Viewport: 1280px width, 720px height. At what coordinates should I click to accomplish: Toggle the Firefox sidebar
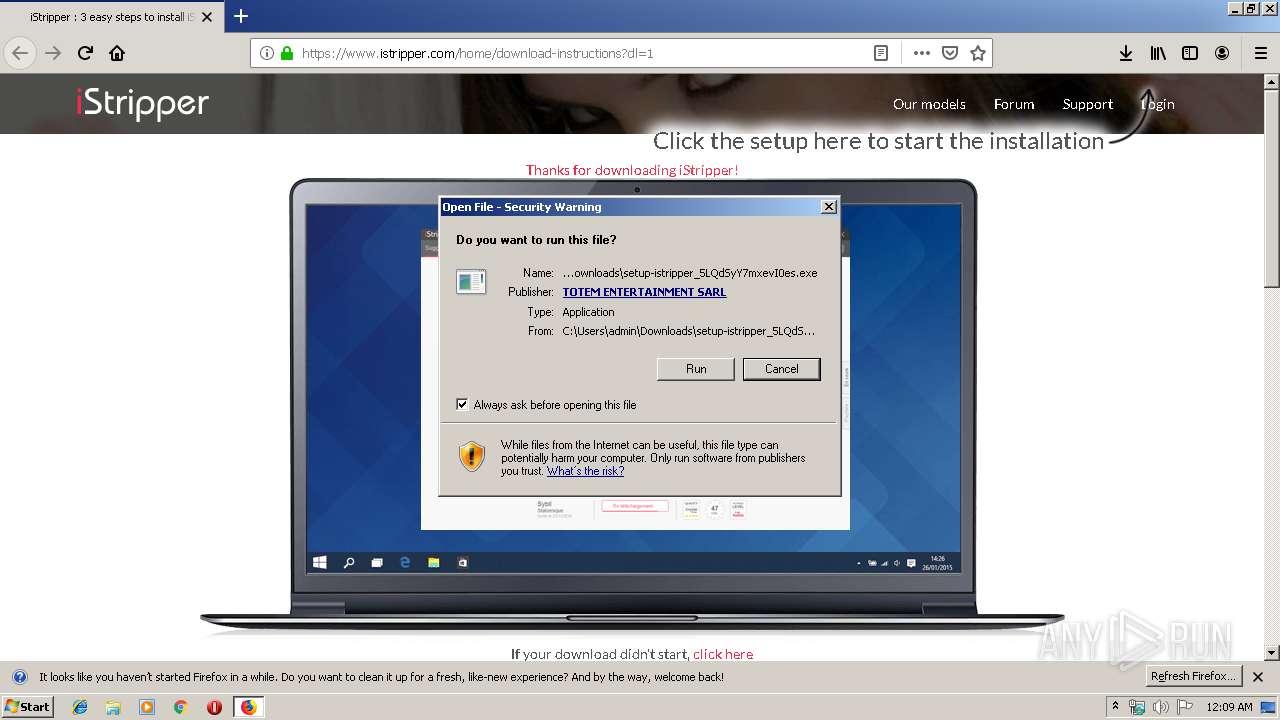pyautogui.click(x=1190, y=53)
